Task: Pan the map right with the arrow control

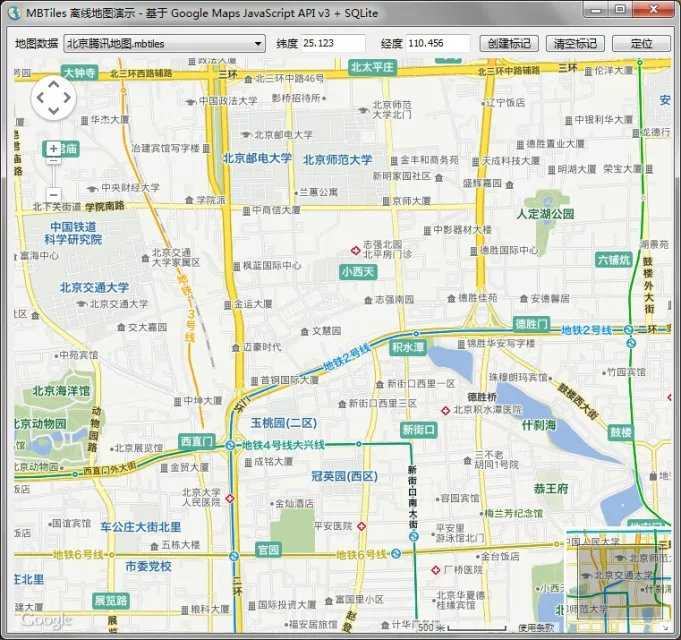Action: [x=67, y=98]
